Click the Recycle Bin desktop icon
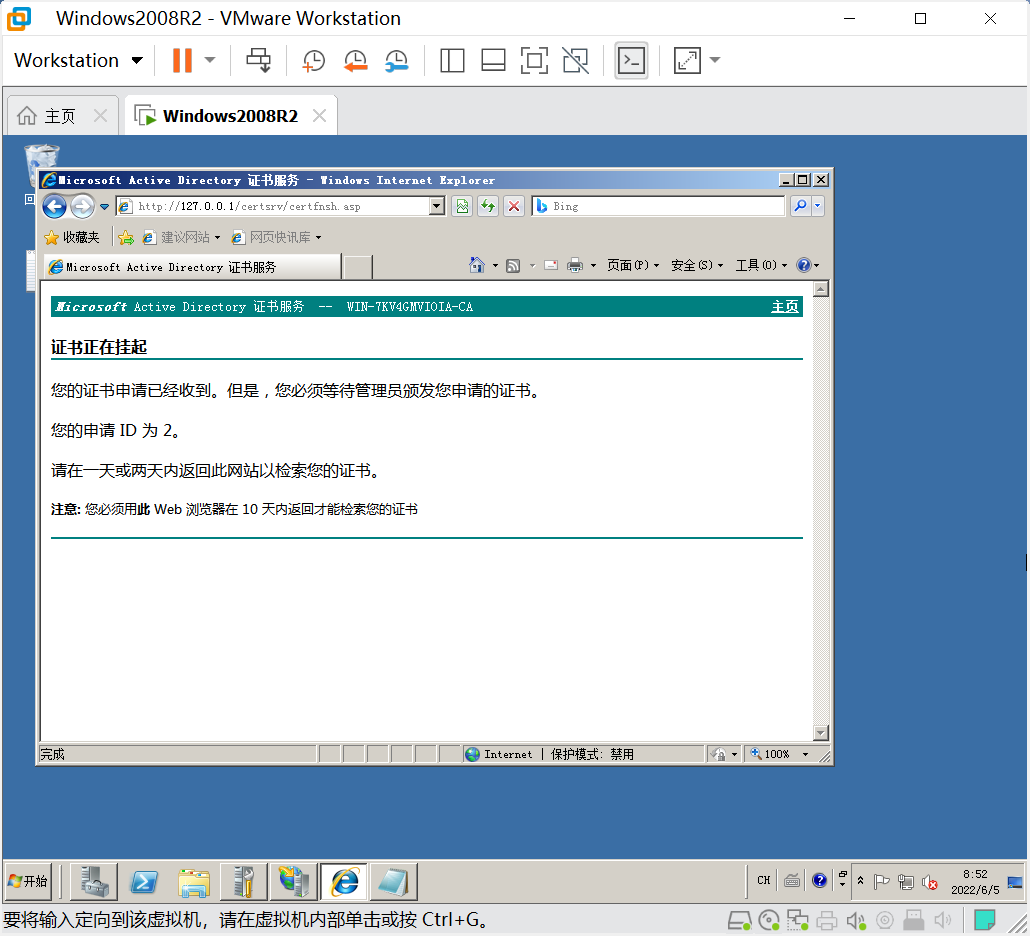 pos(41,164)
